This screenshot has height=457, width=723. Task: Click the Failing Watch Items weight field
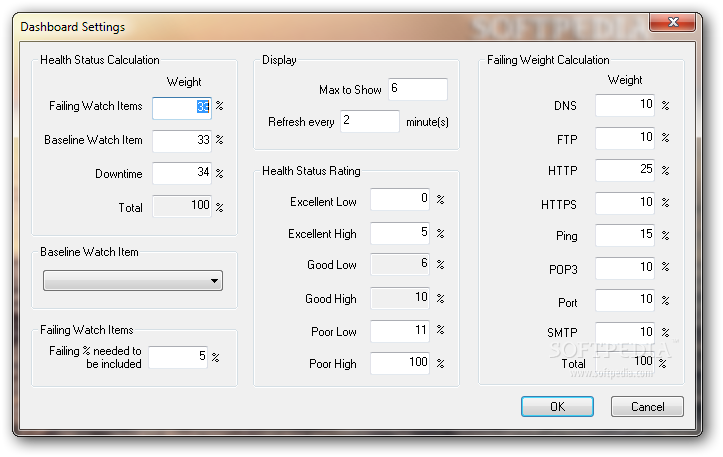coord(182,108)
